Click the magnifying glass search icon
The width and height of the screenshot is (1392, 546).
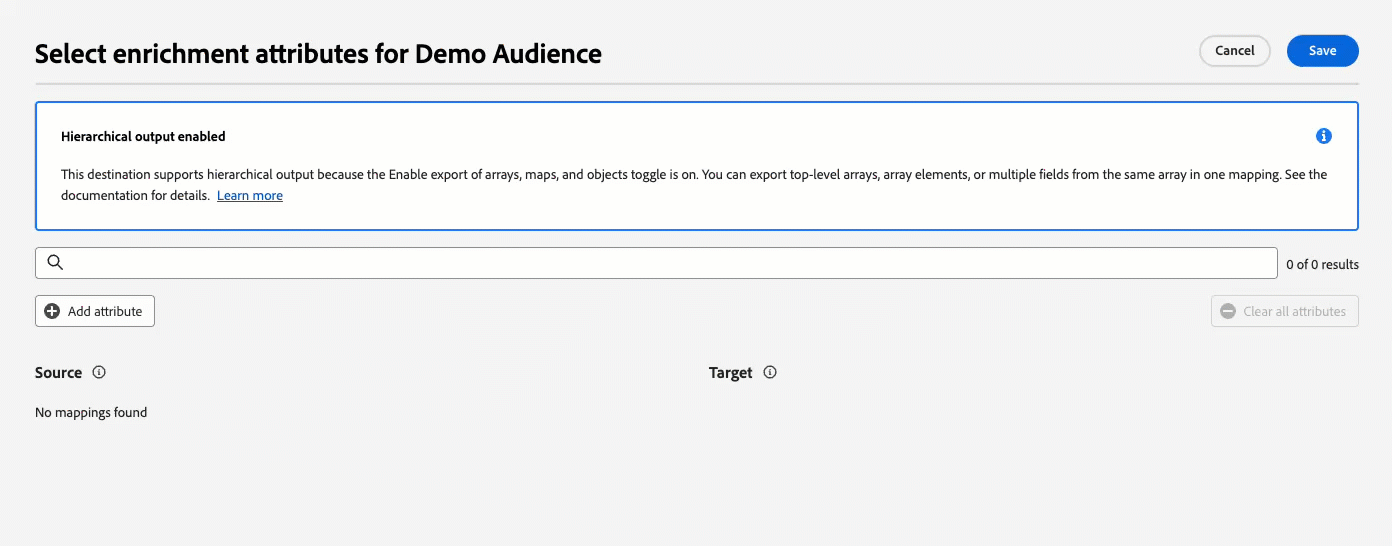pyautogui.click(x=56, y=262)
